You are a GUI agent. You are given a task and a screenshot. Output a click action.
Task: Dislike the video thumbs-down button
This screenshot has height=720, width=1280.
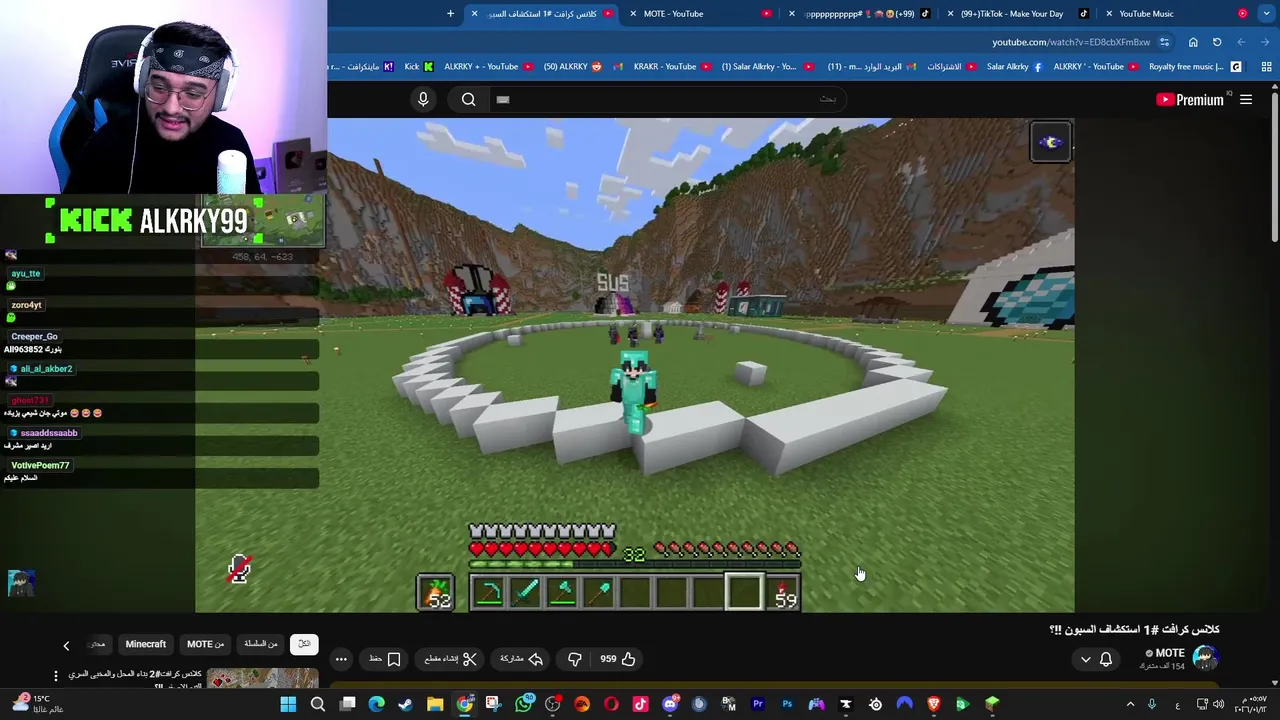click(x=575, y=659)
